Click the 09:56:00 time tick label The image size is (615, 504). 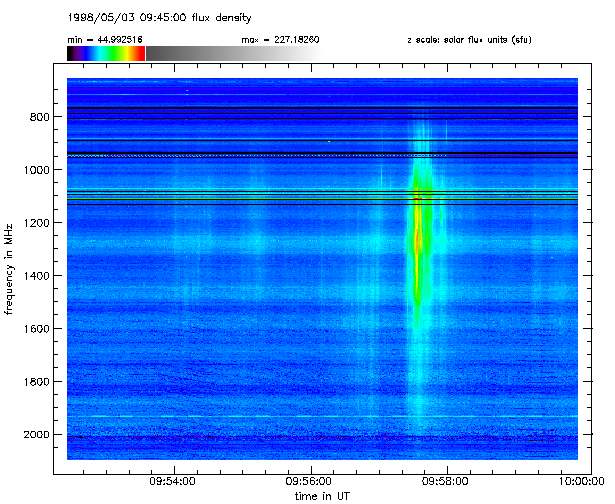click(x=309, y=481)
